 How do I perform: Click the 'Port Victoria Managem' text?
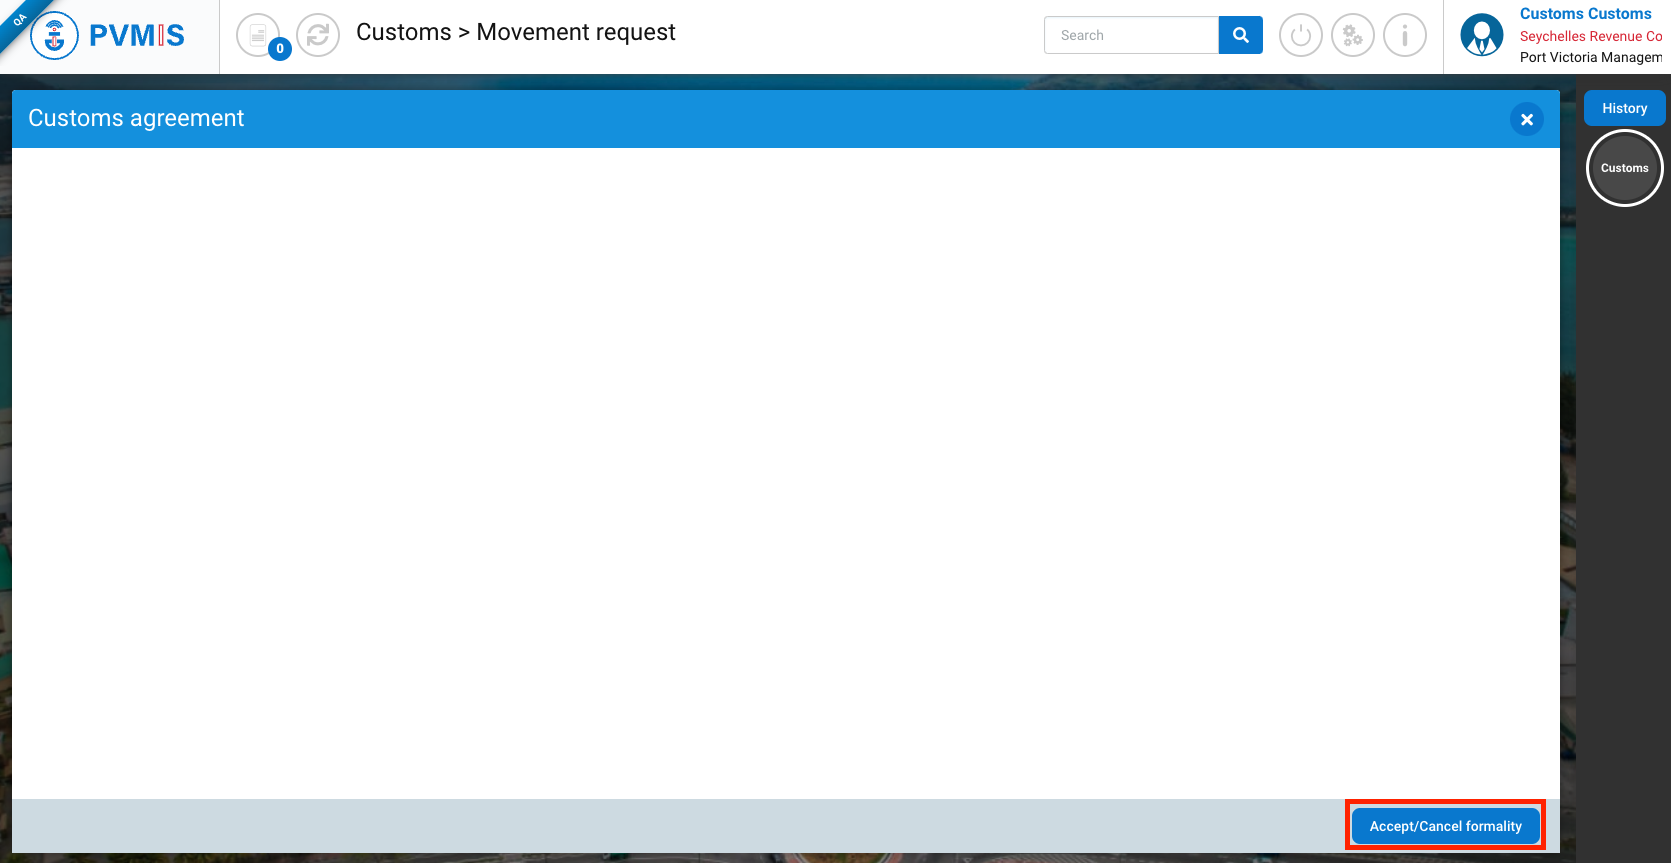coord(1590,57)
